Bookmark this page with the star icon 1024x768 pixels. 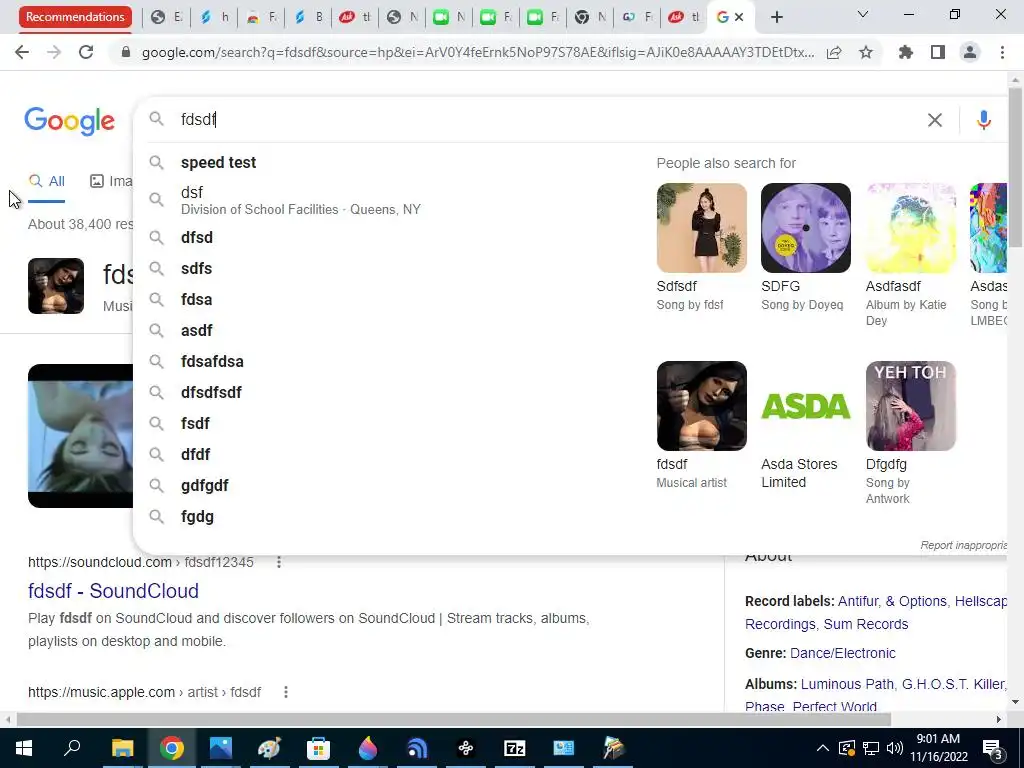coord(866,52)
